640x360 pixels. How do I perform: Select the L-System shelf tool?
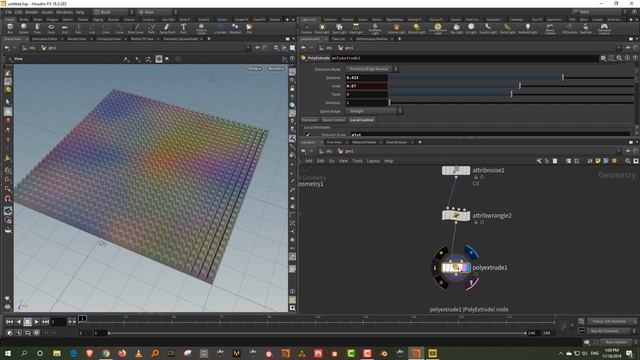click(x=220, y=29)
